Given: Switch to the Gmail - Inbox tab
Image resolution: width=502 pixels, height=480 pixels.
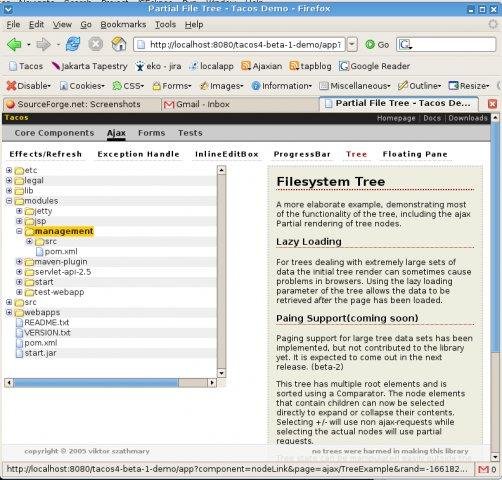Looking at the screenshot, I should (239, 104).
